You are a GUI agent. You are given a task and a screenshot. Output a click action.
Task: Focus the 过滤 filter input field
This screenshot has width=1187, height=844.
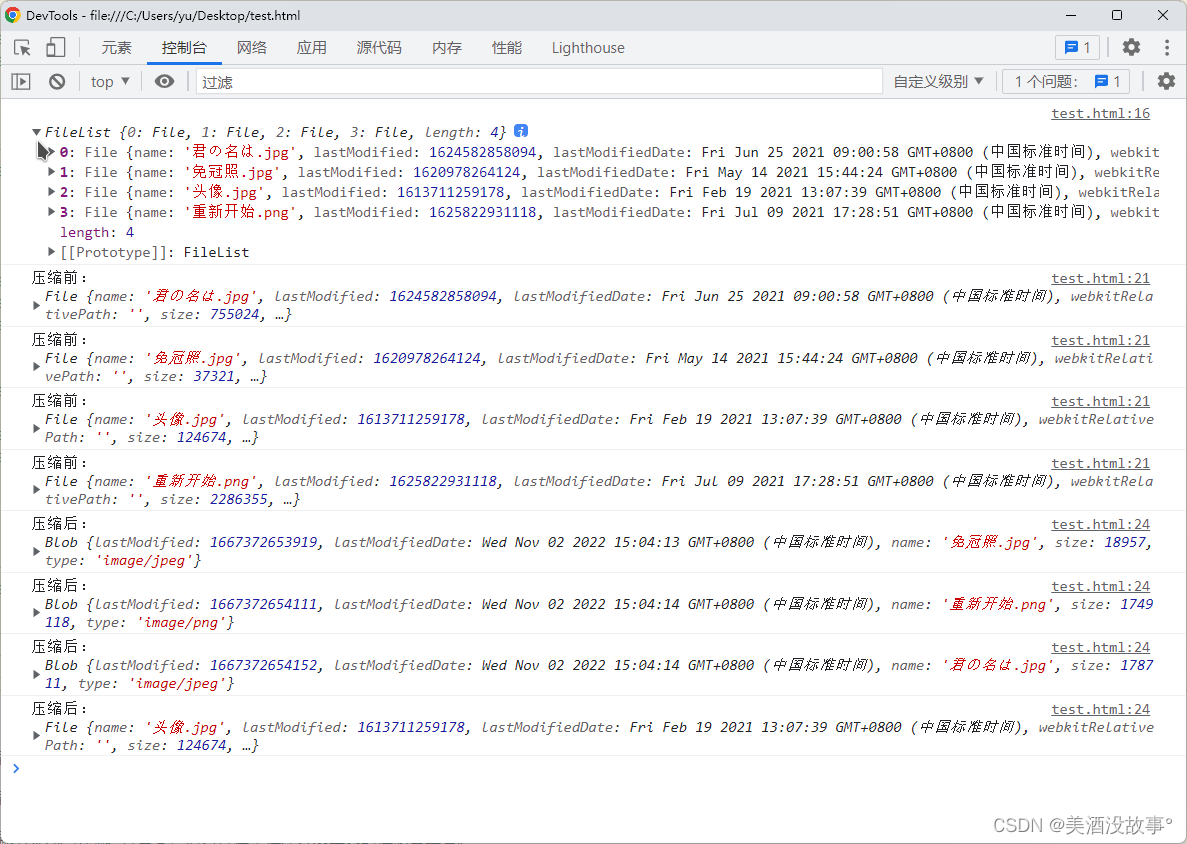click(539, 82)
